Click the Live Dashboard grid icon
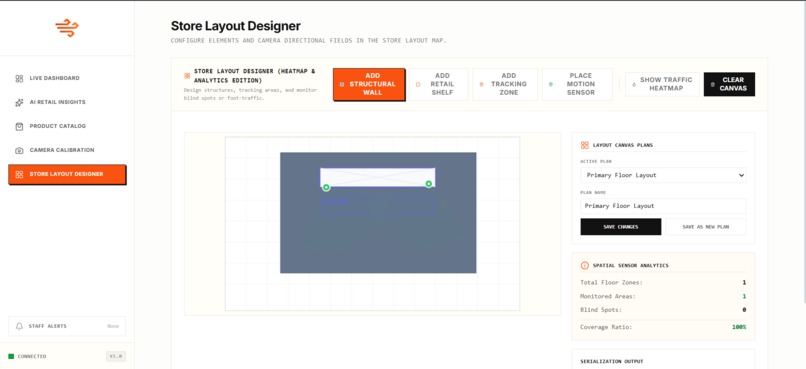The image size is (806, 369). point(20,79)
